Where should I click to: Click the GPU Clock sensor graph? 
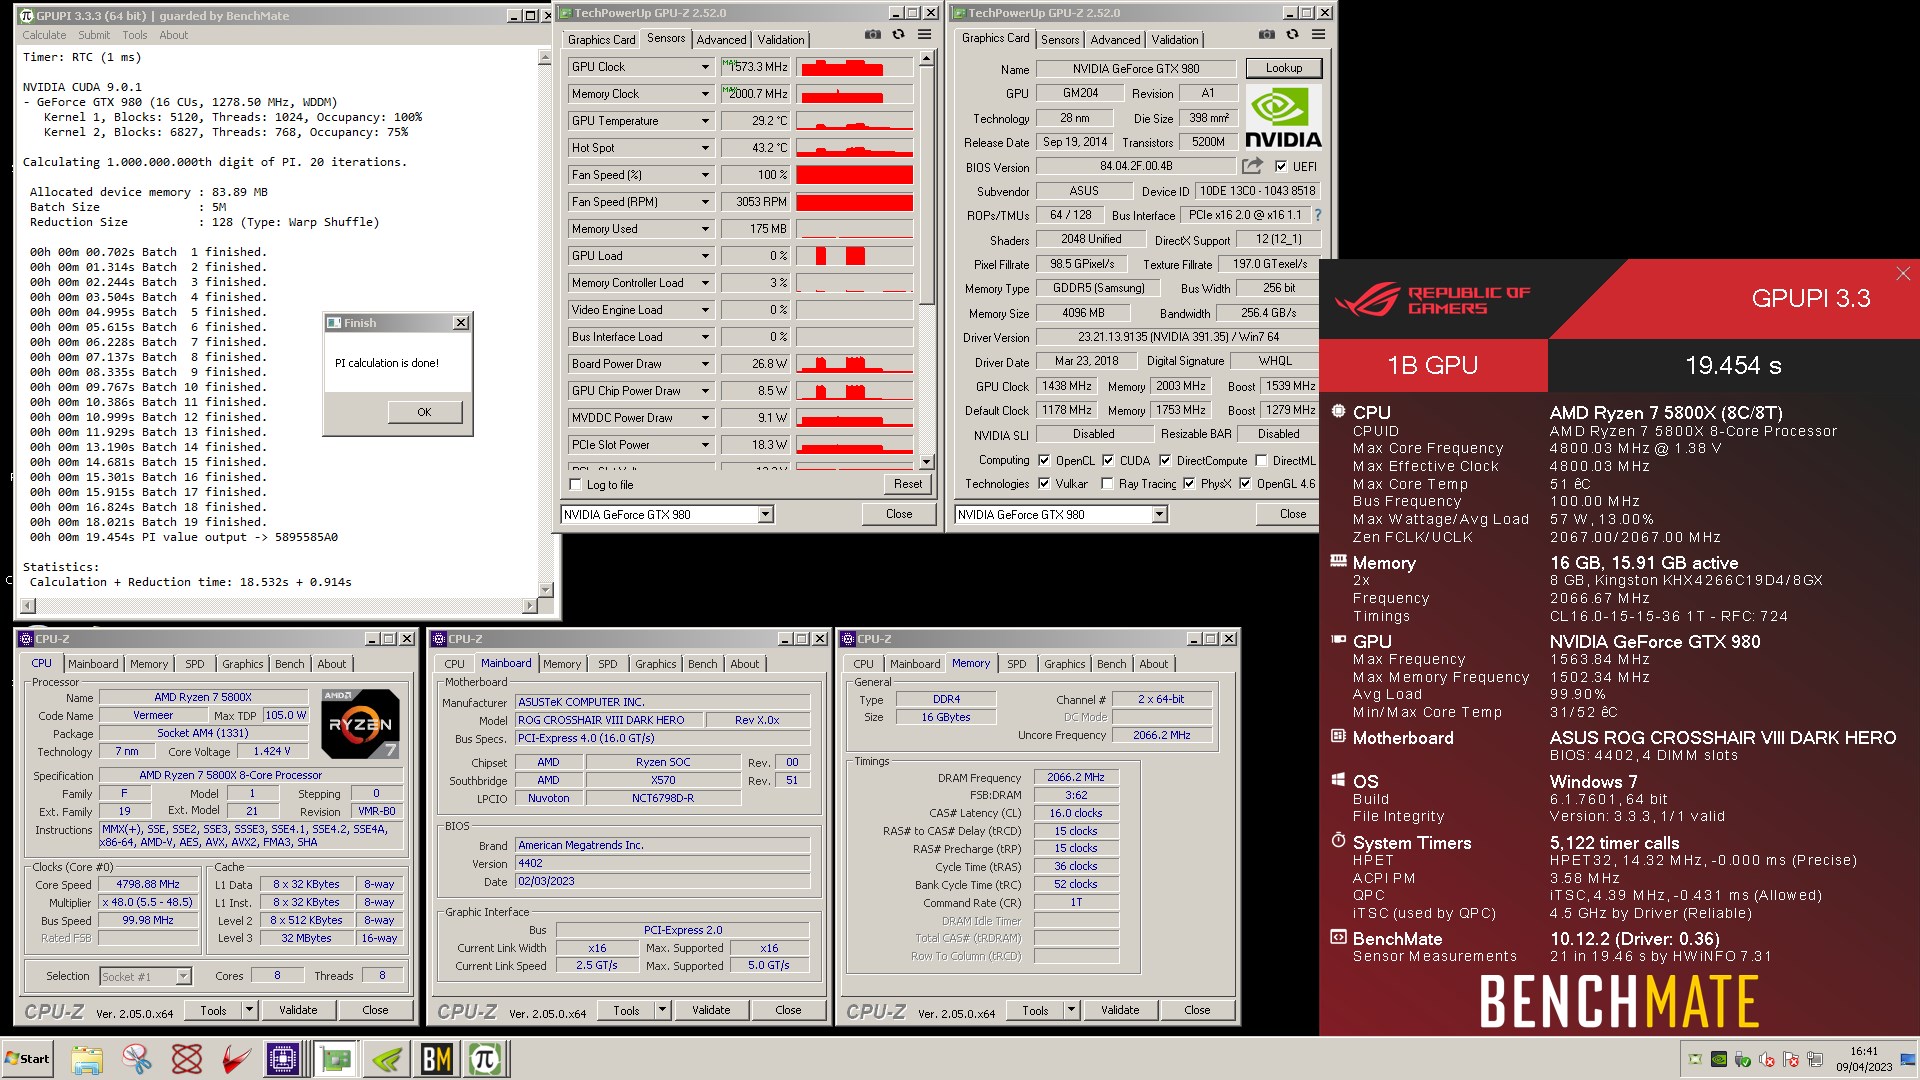pos(855,67)
